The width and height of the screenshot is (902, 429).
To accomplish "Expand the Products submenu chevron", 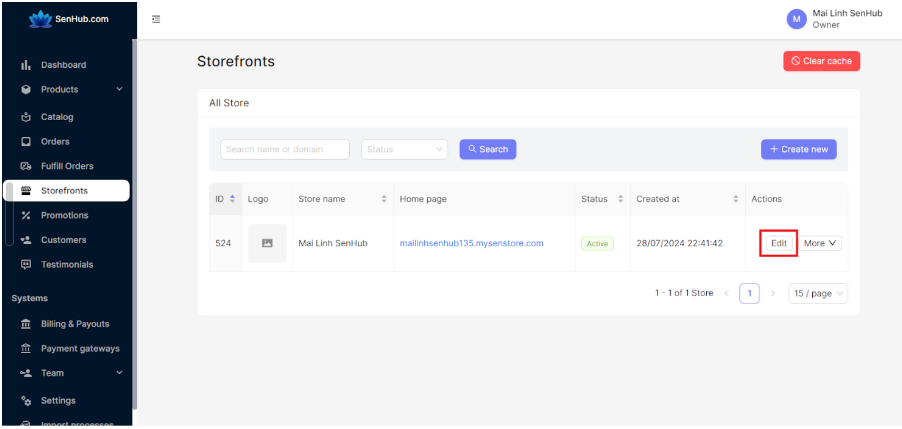I will pyautogui.click(x=120, y=89).
